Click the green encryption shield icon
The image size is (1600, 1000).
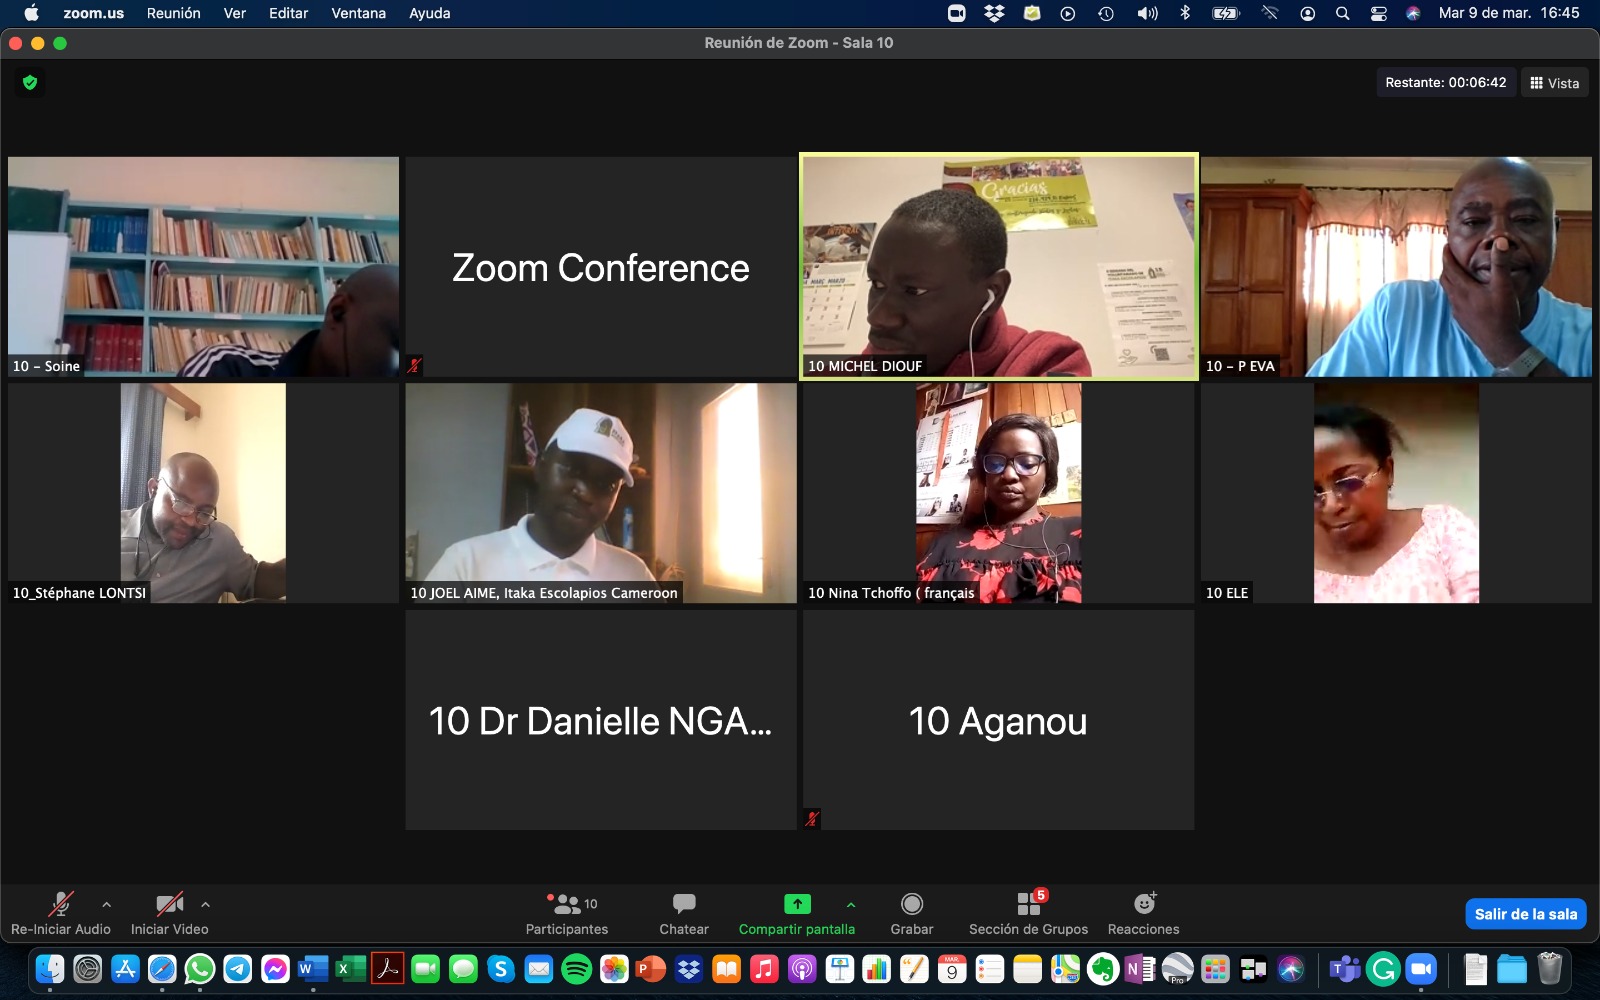click(30, 82)
